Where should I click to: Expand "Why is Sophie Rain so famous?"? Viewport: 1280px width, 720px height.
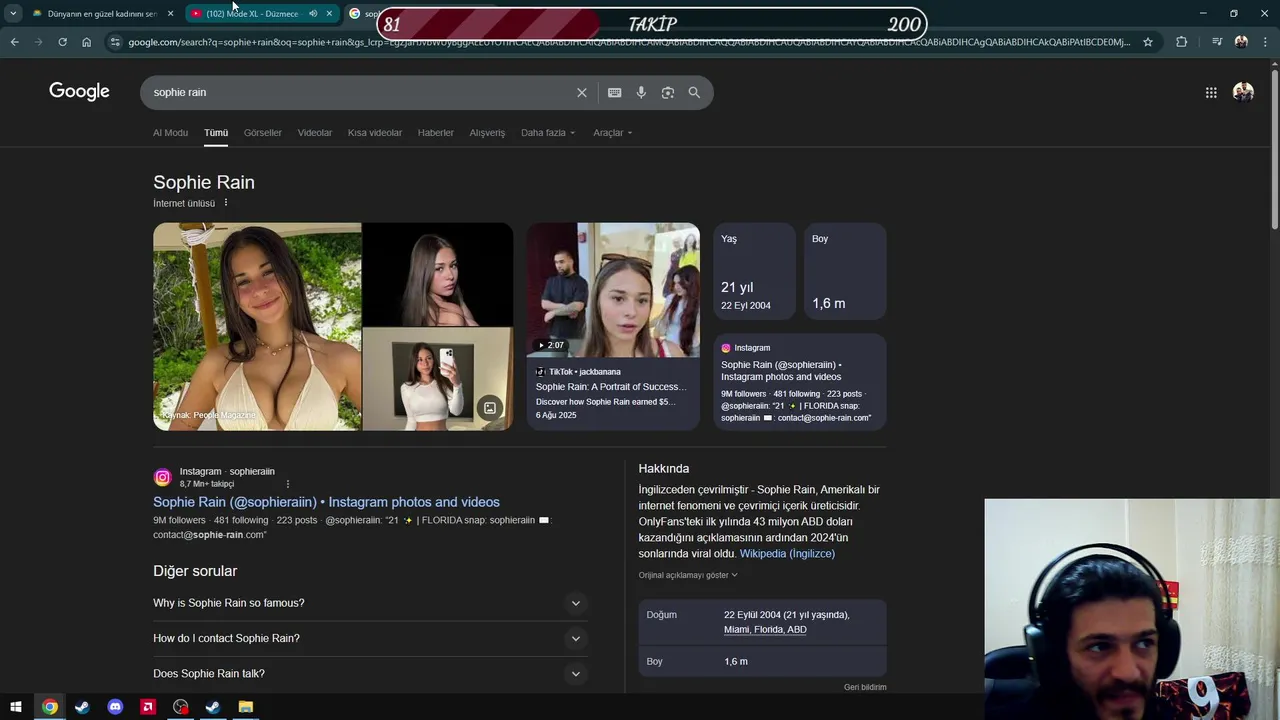tap(369, 603)
